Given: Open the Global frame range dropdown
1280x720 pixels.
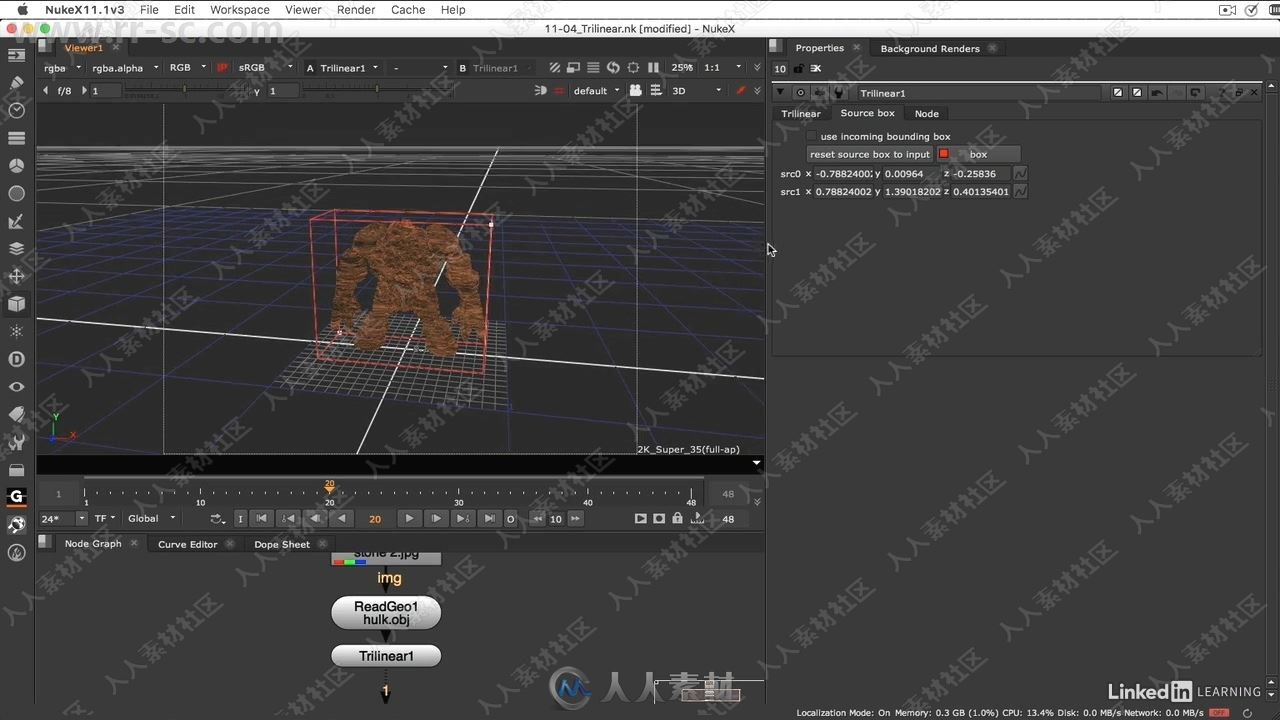Looking at the screenshot, I should pyautogui.click(x=152, y=518).
